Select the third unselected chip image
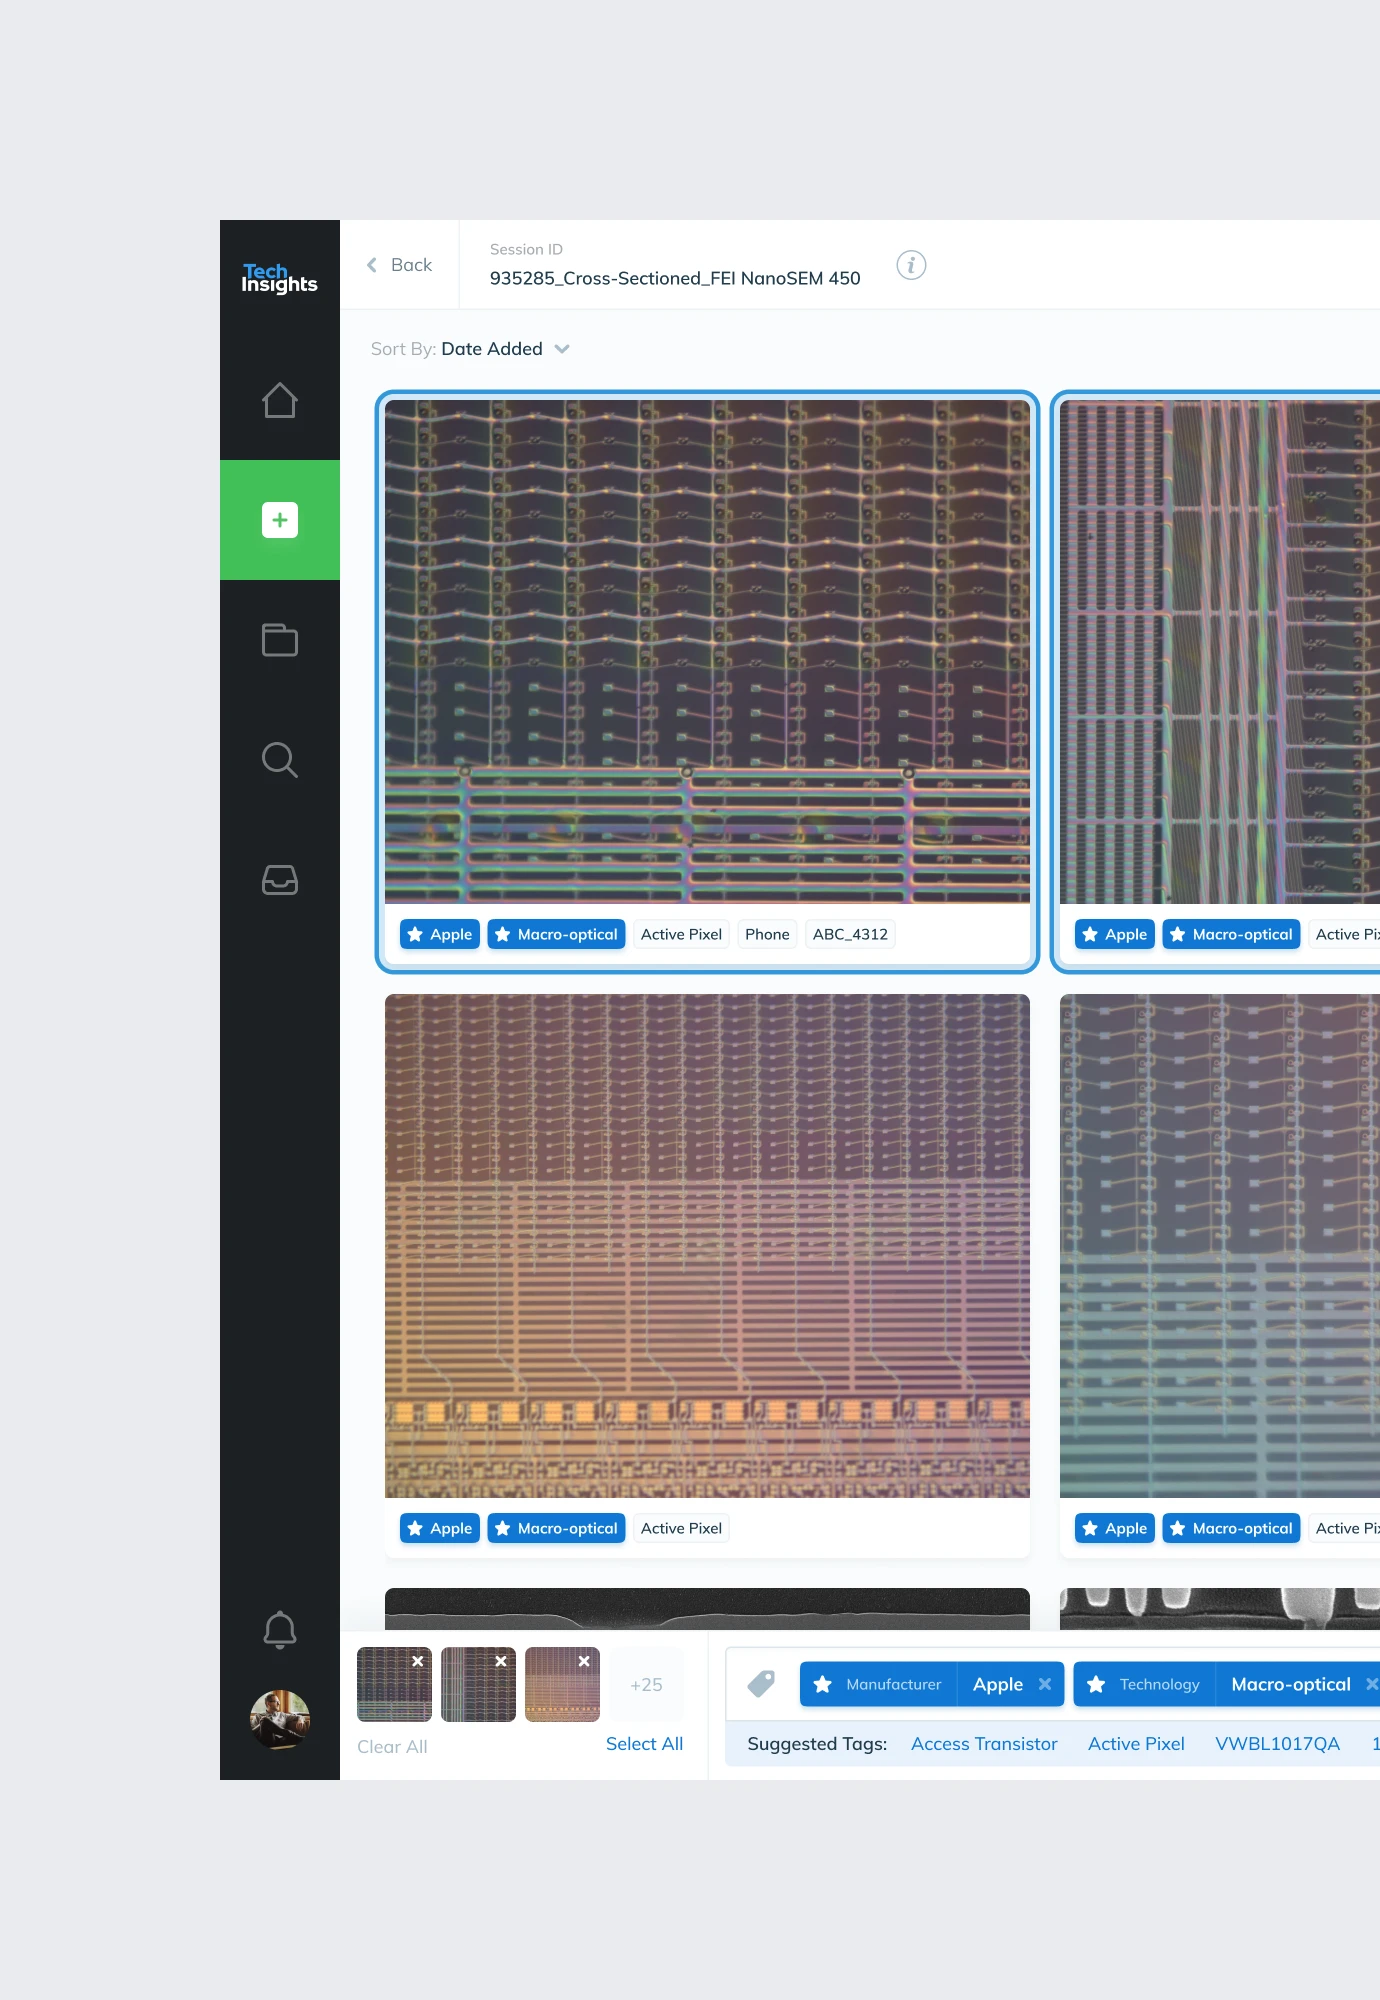Image resolution: width=1380 pixels, height=2000 pixels. [706, 1245]
